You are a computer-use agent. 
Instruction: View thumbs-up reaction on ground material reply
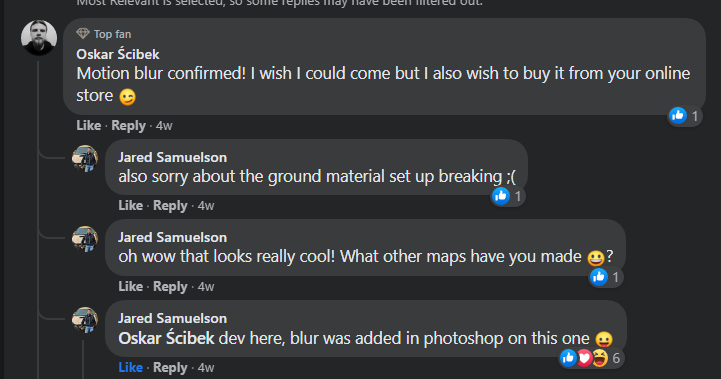[501, 196]
